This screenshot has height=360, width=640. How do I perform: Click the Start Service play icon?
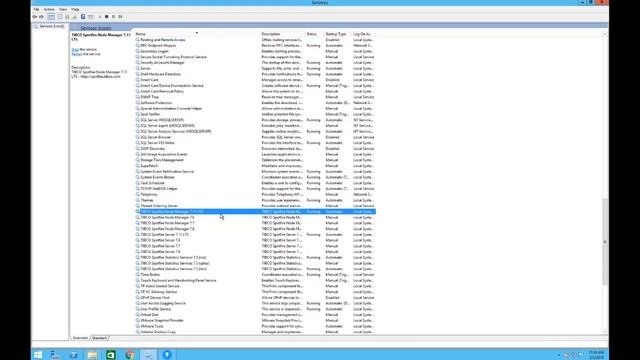click(x=100, y=17)
